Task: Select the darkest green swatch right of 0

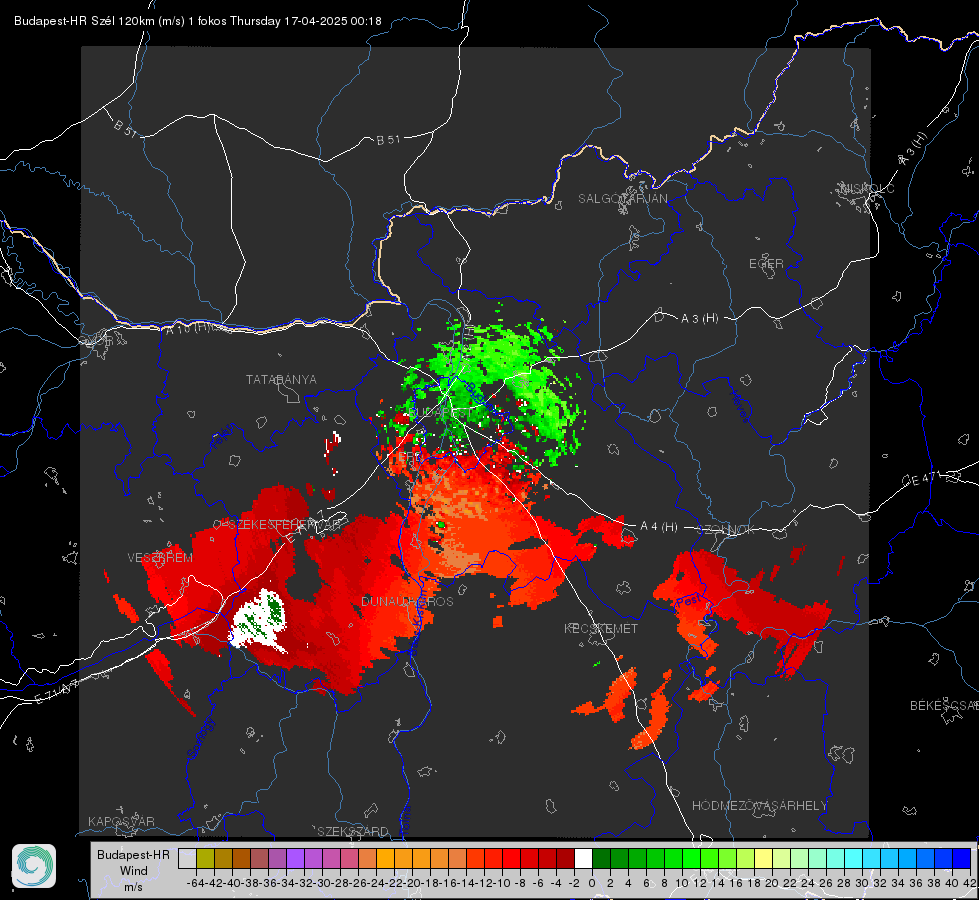Action: (601, 858)
